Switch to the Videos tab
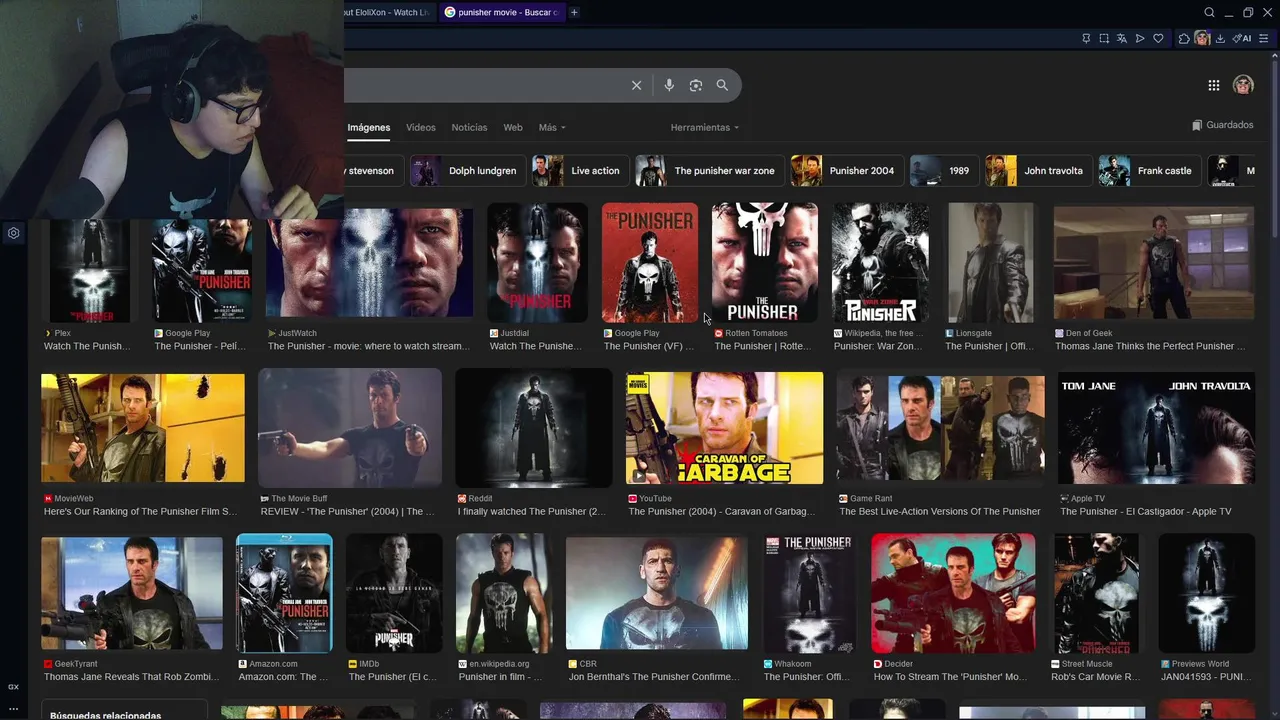Viewport: 1280px width, 720px height. click(421, 127)
